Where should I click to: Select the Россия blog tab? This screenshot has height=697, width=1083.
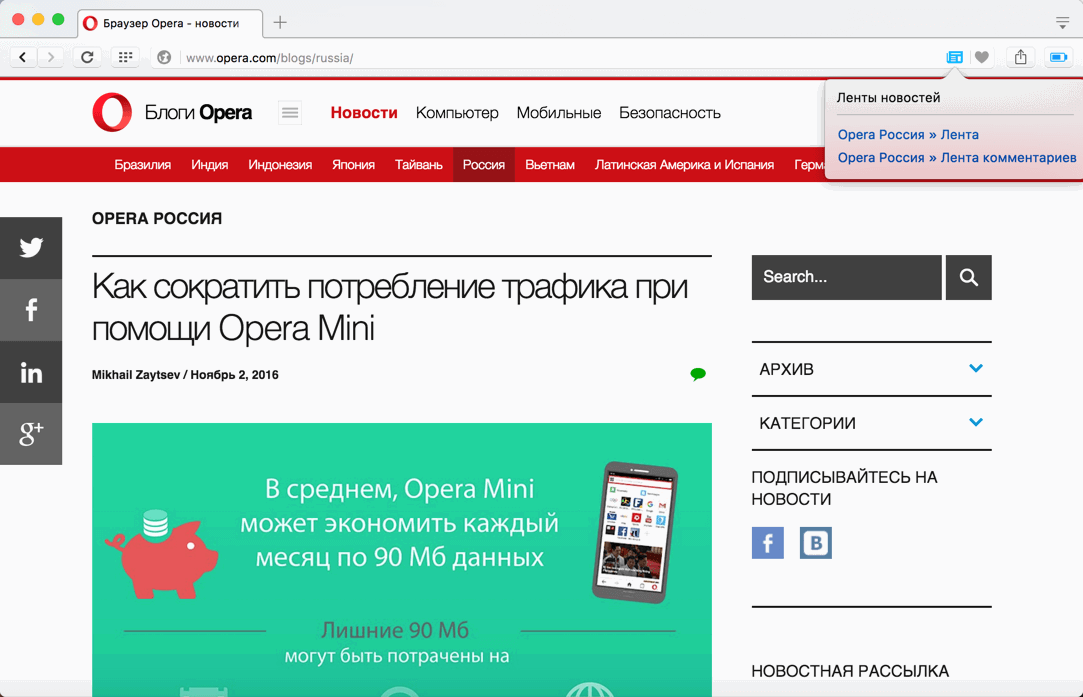coord(483,164)
